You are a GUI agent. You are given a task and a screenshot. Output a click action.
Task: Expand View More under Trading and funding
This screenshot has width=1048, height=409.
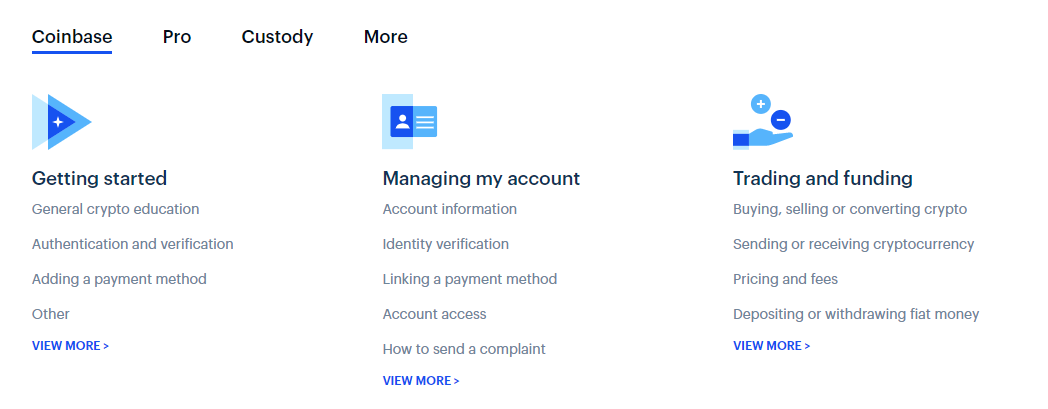[x=771, y=346]
